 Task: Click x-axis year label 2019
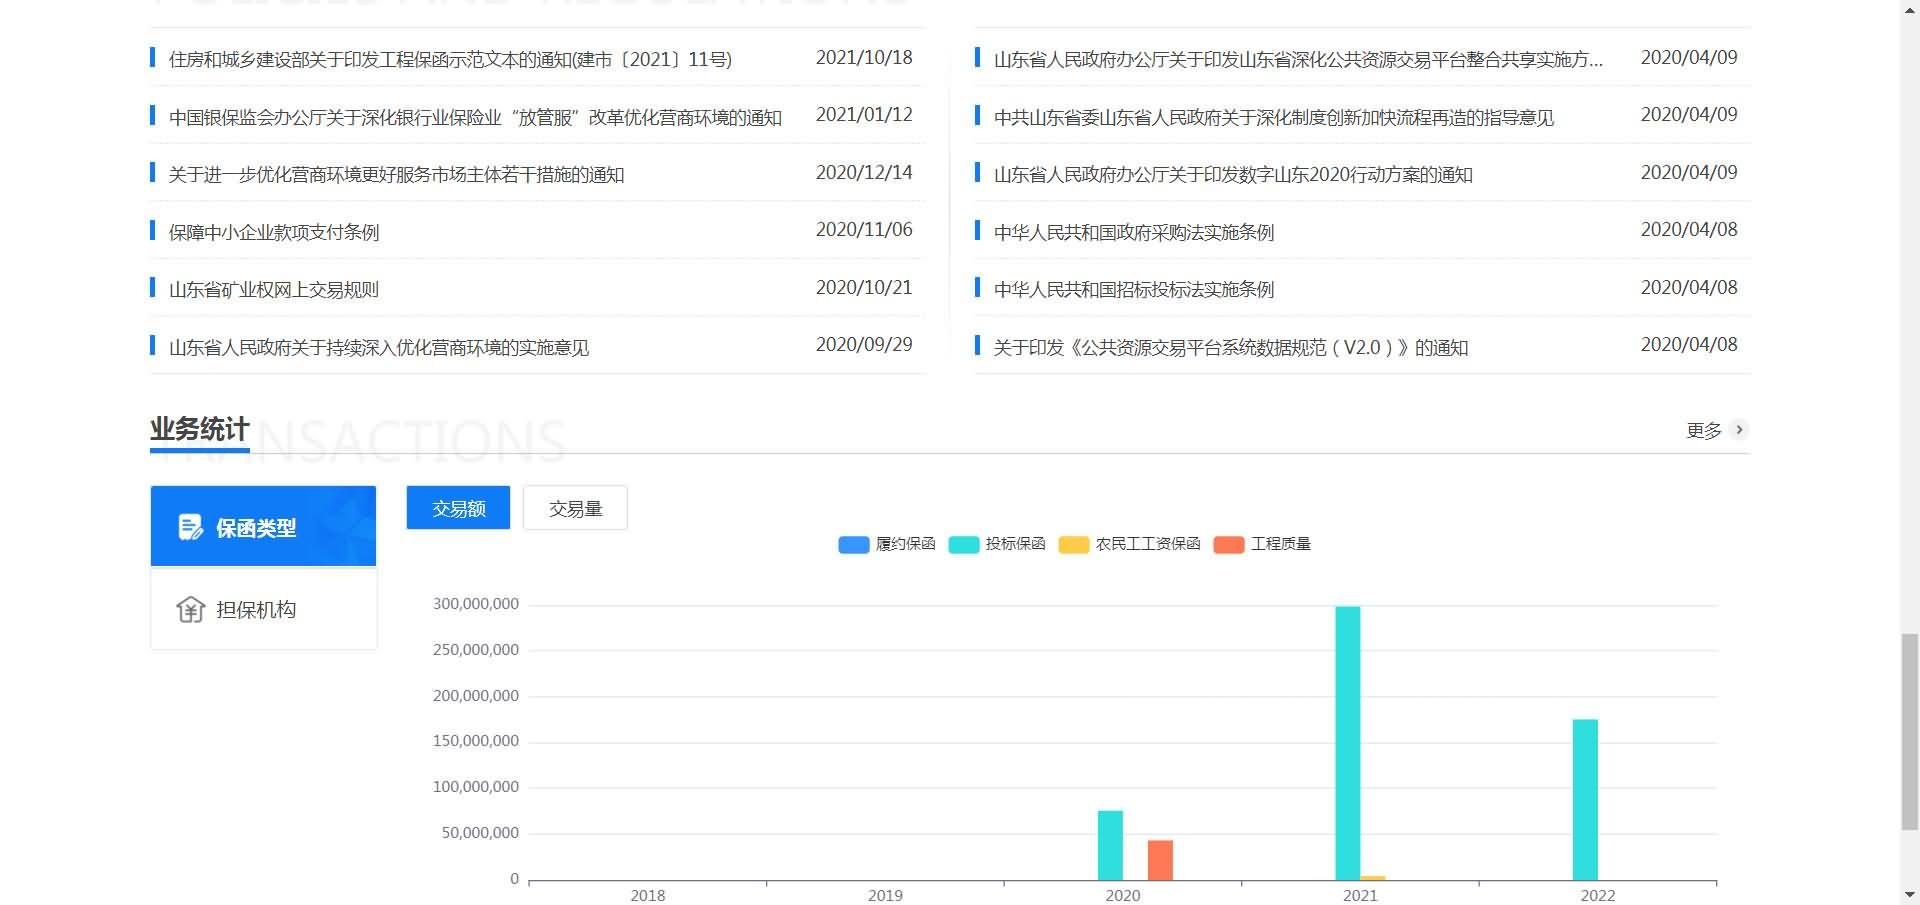tap(885, 895)
